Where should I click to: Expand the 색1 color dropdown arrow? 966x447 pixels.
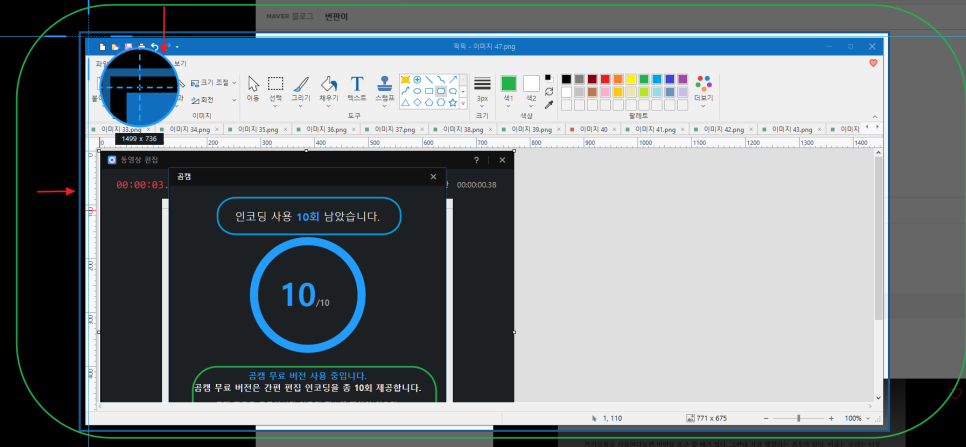(x=508, y=106)
